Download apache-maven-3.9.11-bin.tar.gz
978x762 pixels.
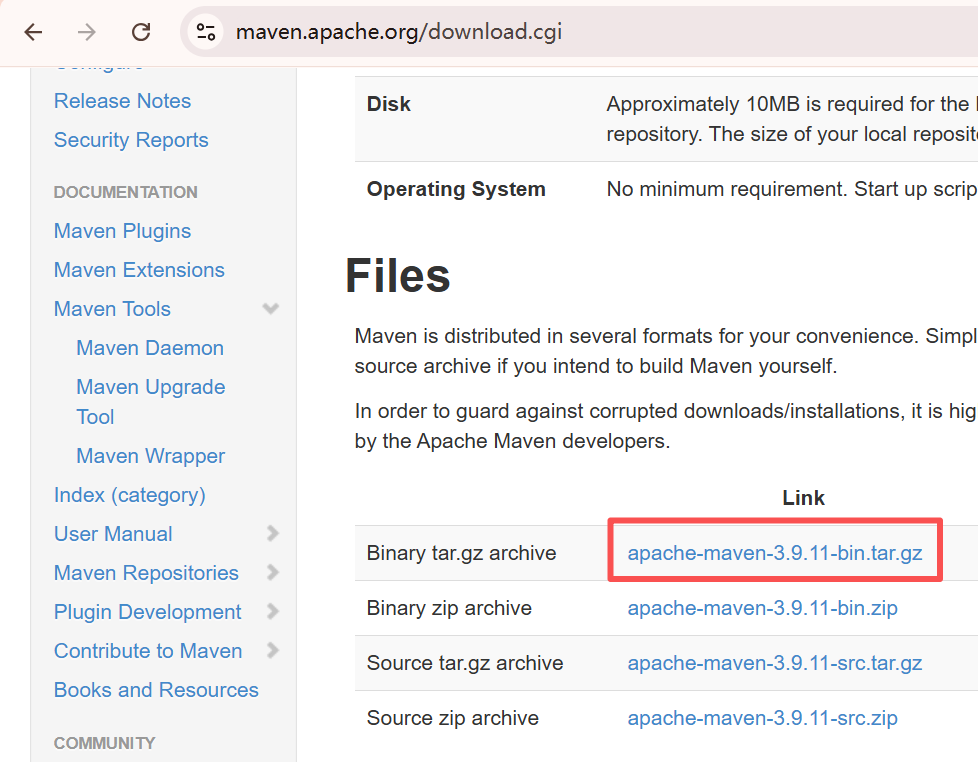click(774, 553)
